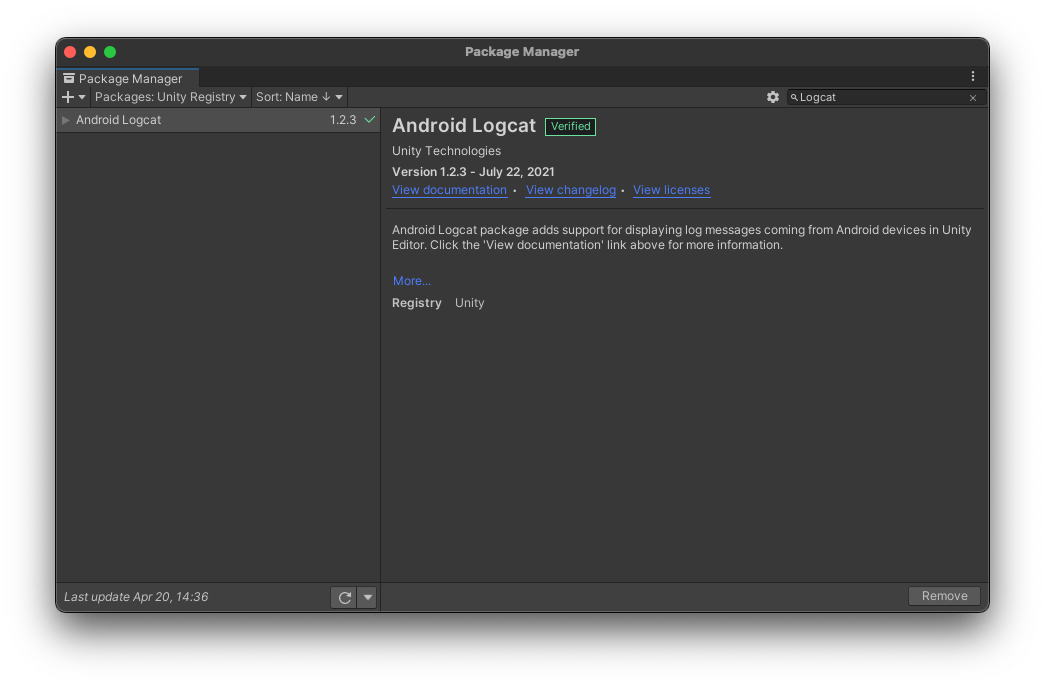Clear the Logcat search query
The image size is (1045, 686).
(972, 97)
